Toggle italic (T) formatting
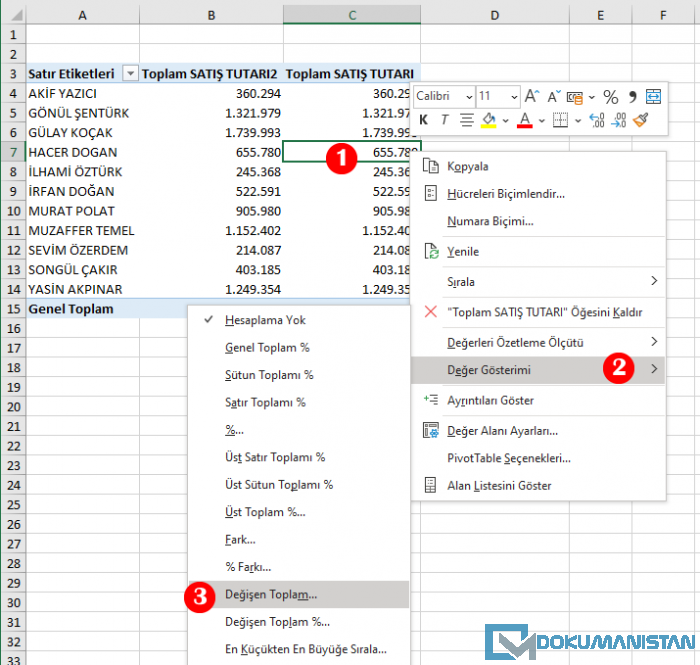Viewport: 700px width, 665px height. (445, 120)
